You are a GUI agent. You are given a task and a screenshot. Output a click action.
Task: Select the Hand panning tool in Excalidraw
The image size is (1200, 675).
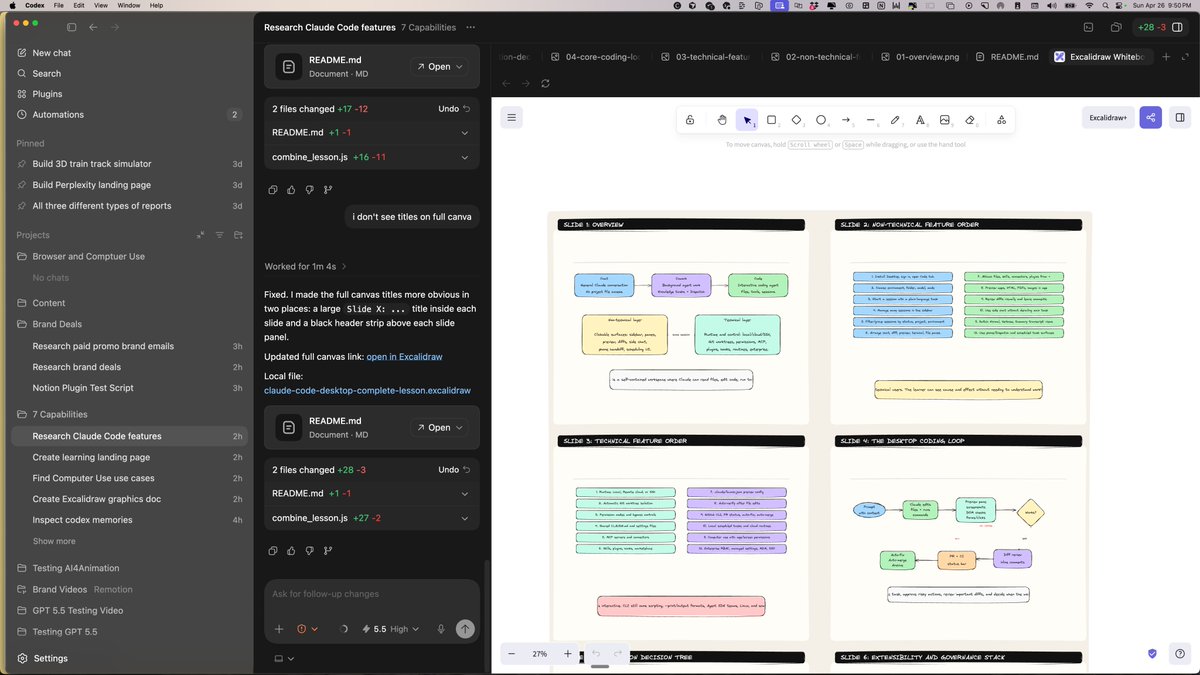[x=722, y=120]
